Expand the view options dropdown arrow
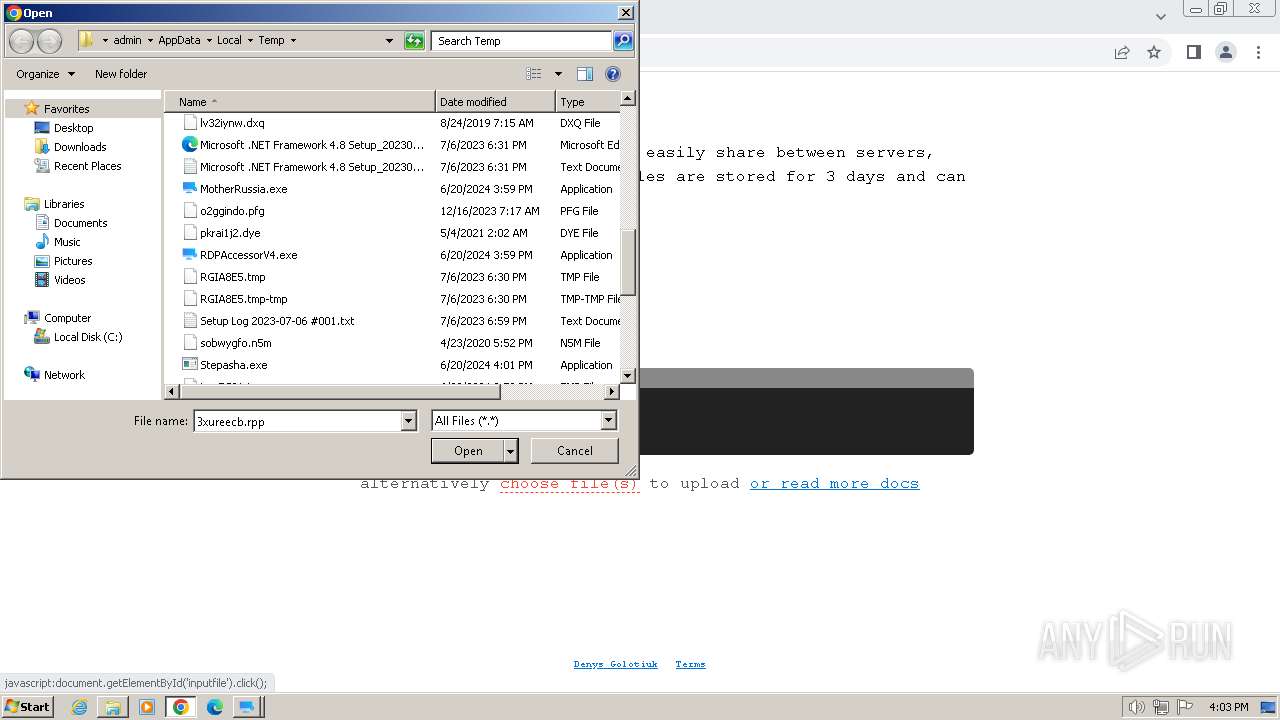Screen dimensions: 1280x720 point(558,74)
